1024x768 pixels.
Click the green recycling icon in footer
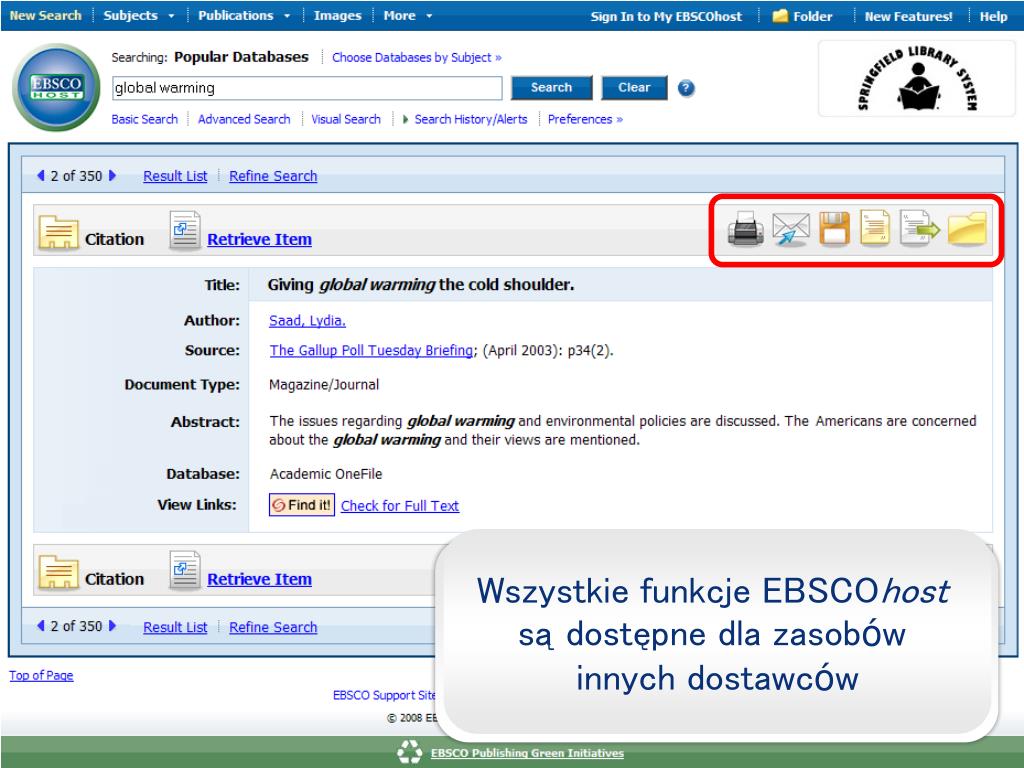point(410,752)
